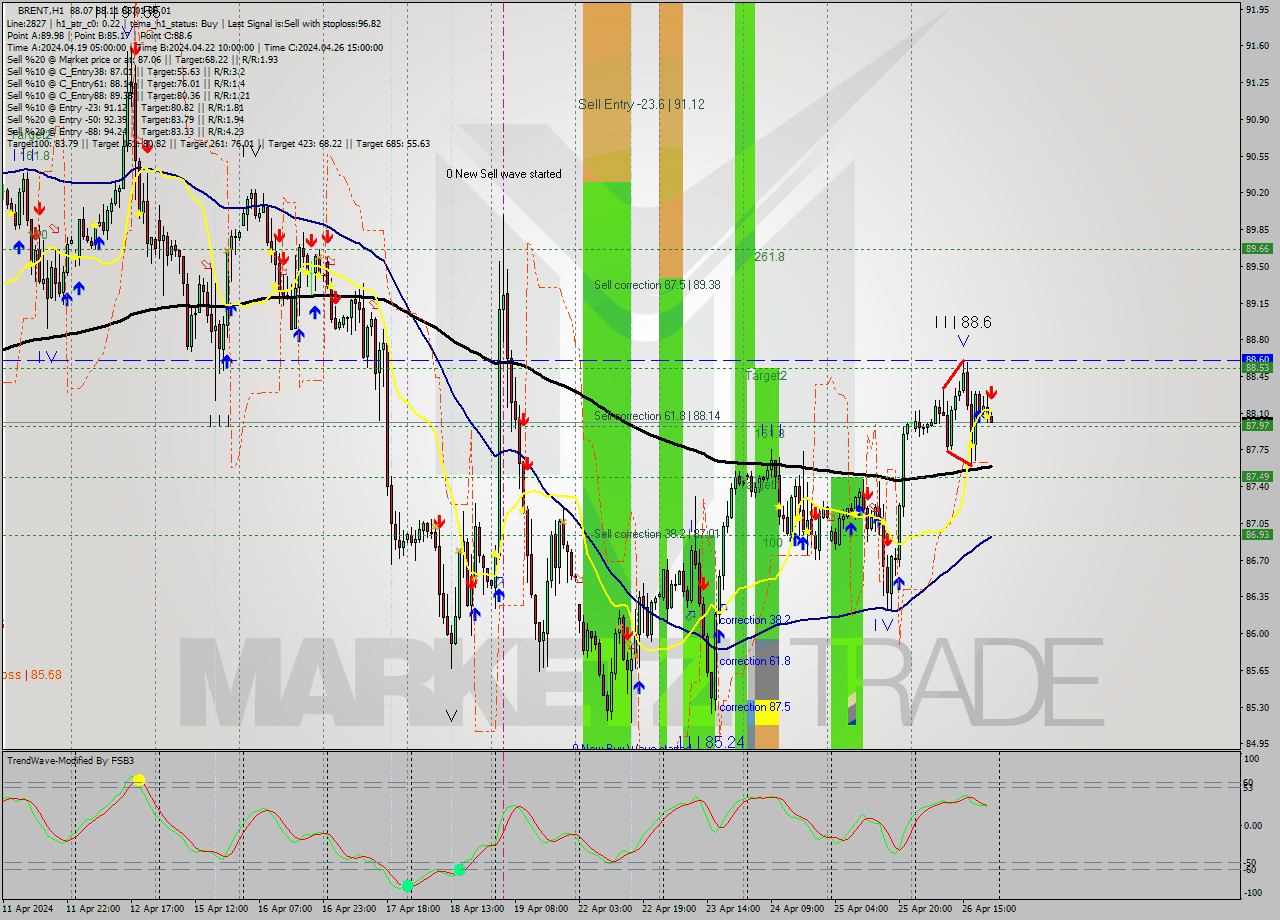The image size is (1280, 920).
Task: Click the blue 'correction 38.2' label
Action: [x=755, y=620]
